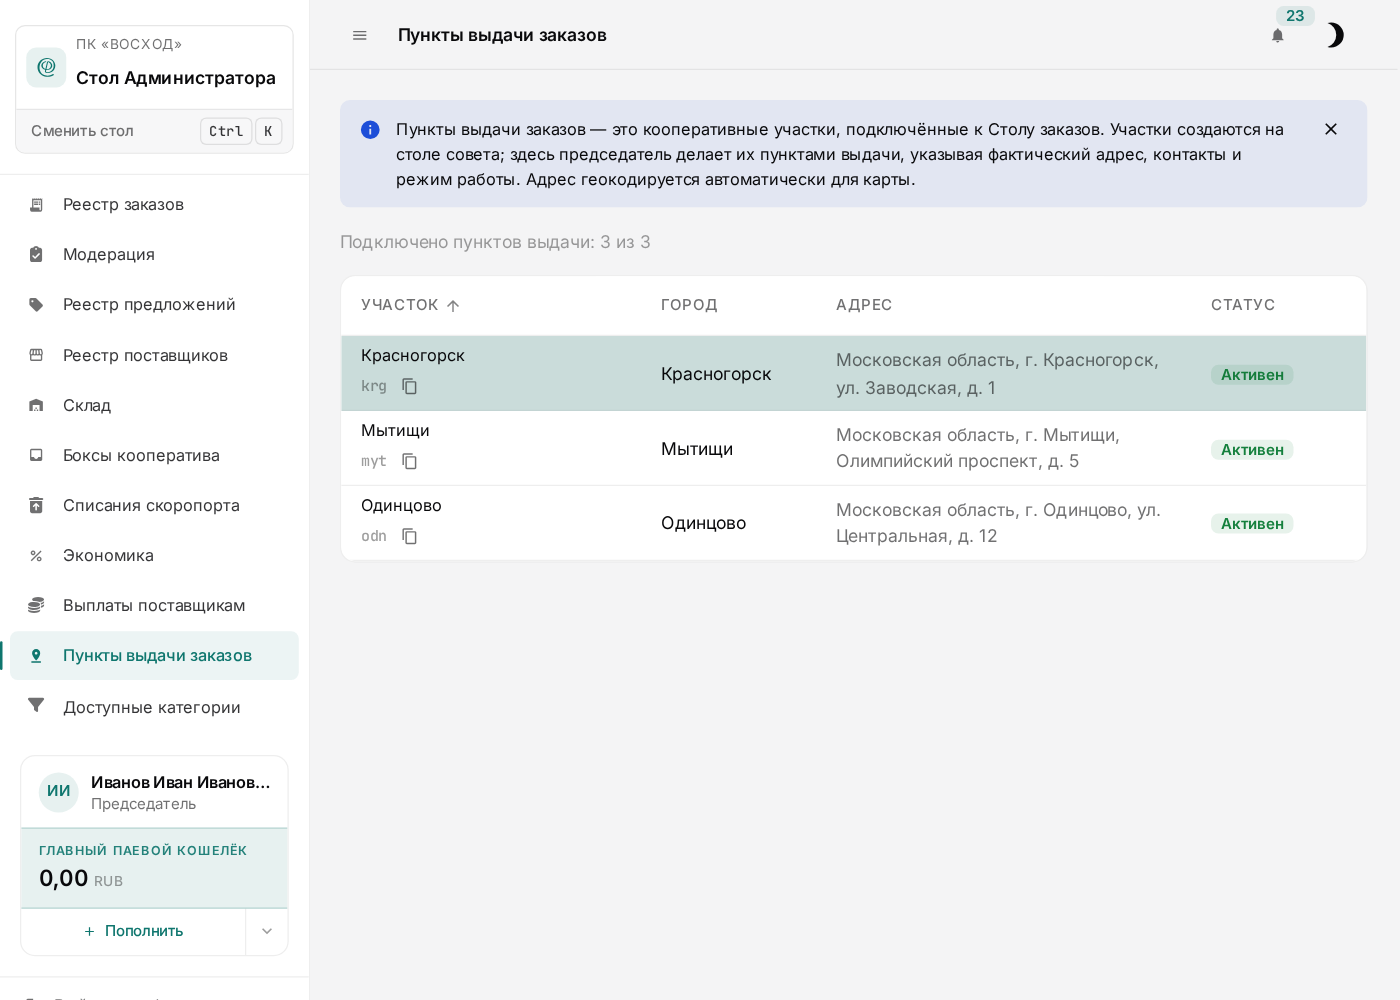Copy the odn section code
Screen dimensions: 1400x1000
(x=410, y=536)
